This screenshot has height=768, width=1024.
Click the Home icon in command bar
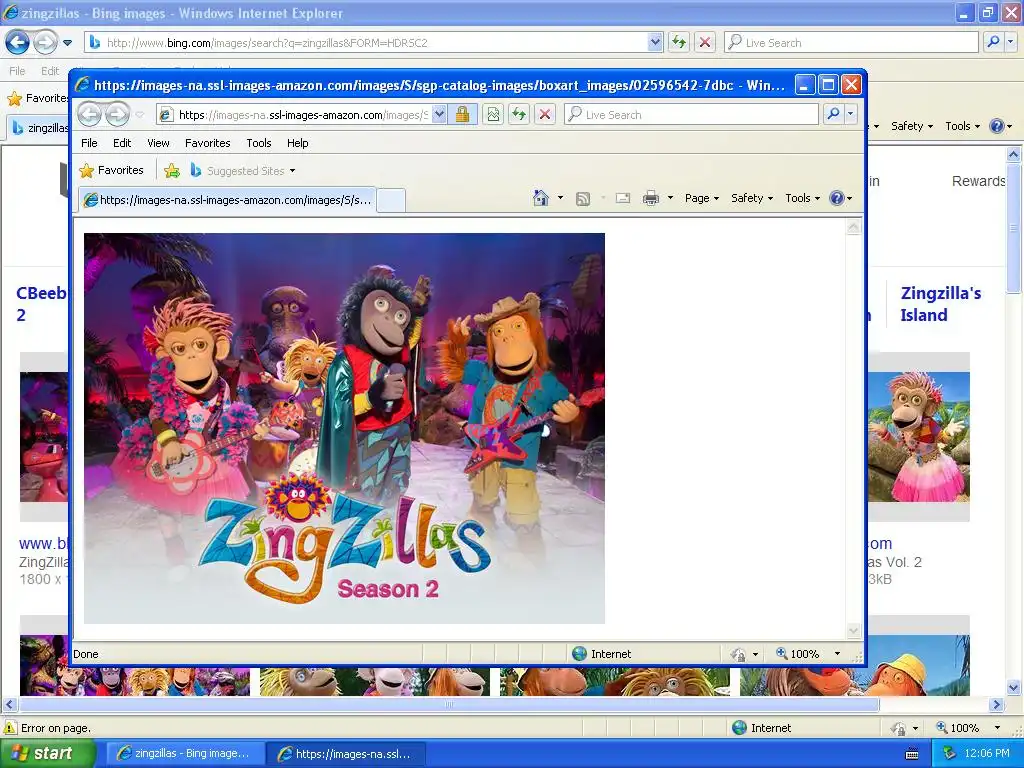[541, 198]
